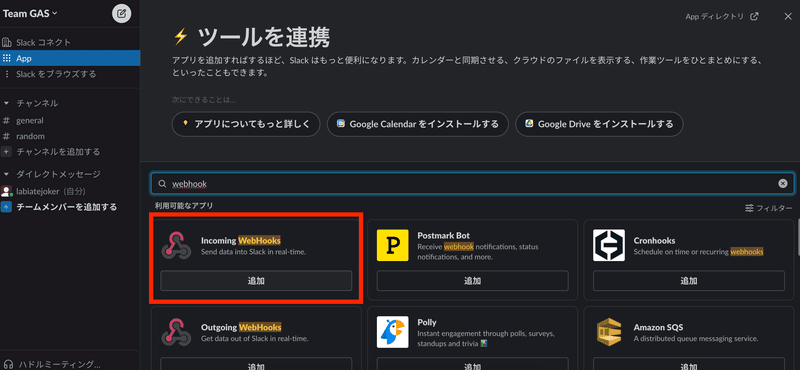
Task: Click Google Calendar をインストールする
Action: click(x=417, y=124)
